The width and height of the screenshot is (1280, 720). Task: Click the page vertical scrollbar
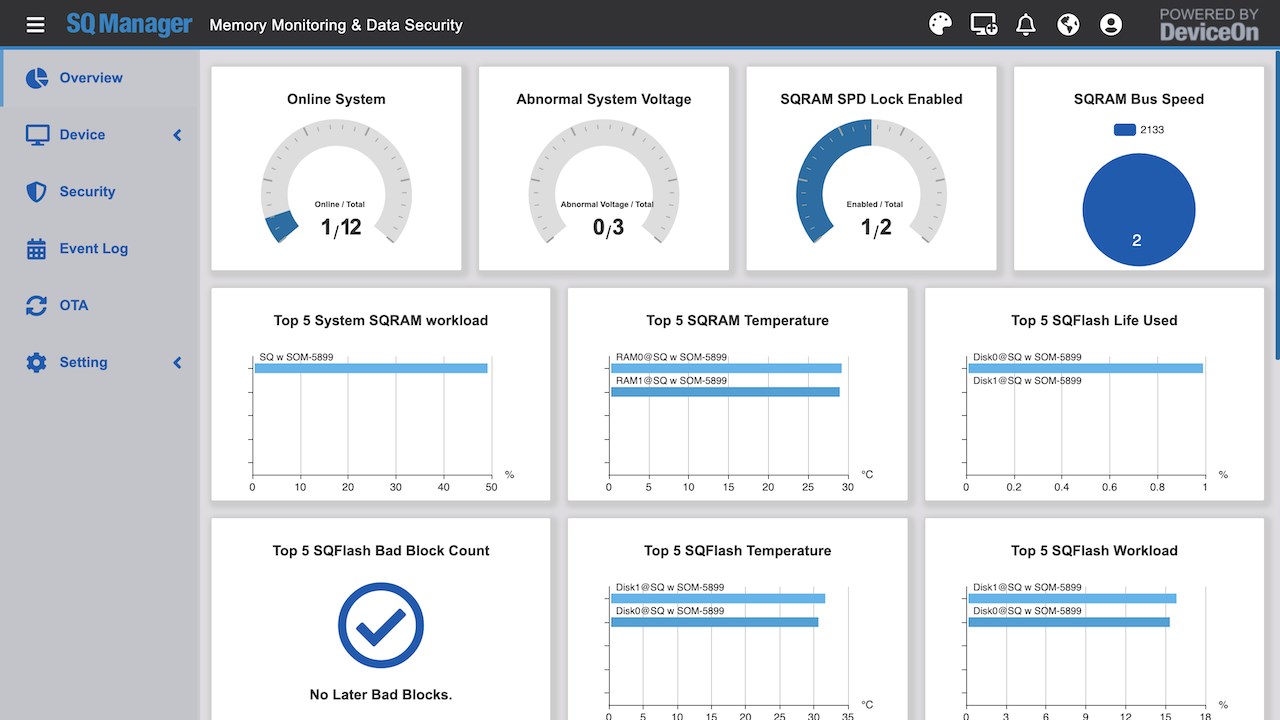pyautogui.click(x=1276, y=205)
